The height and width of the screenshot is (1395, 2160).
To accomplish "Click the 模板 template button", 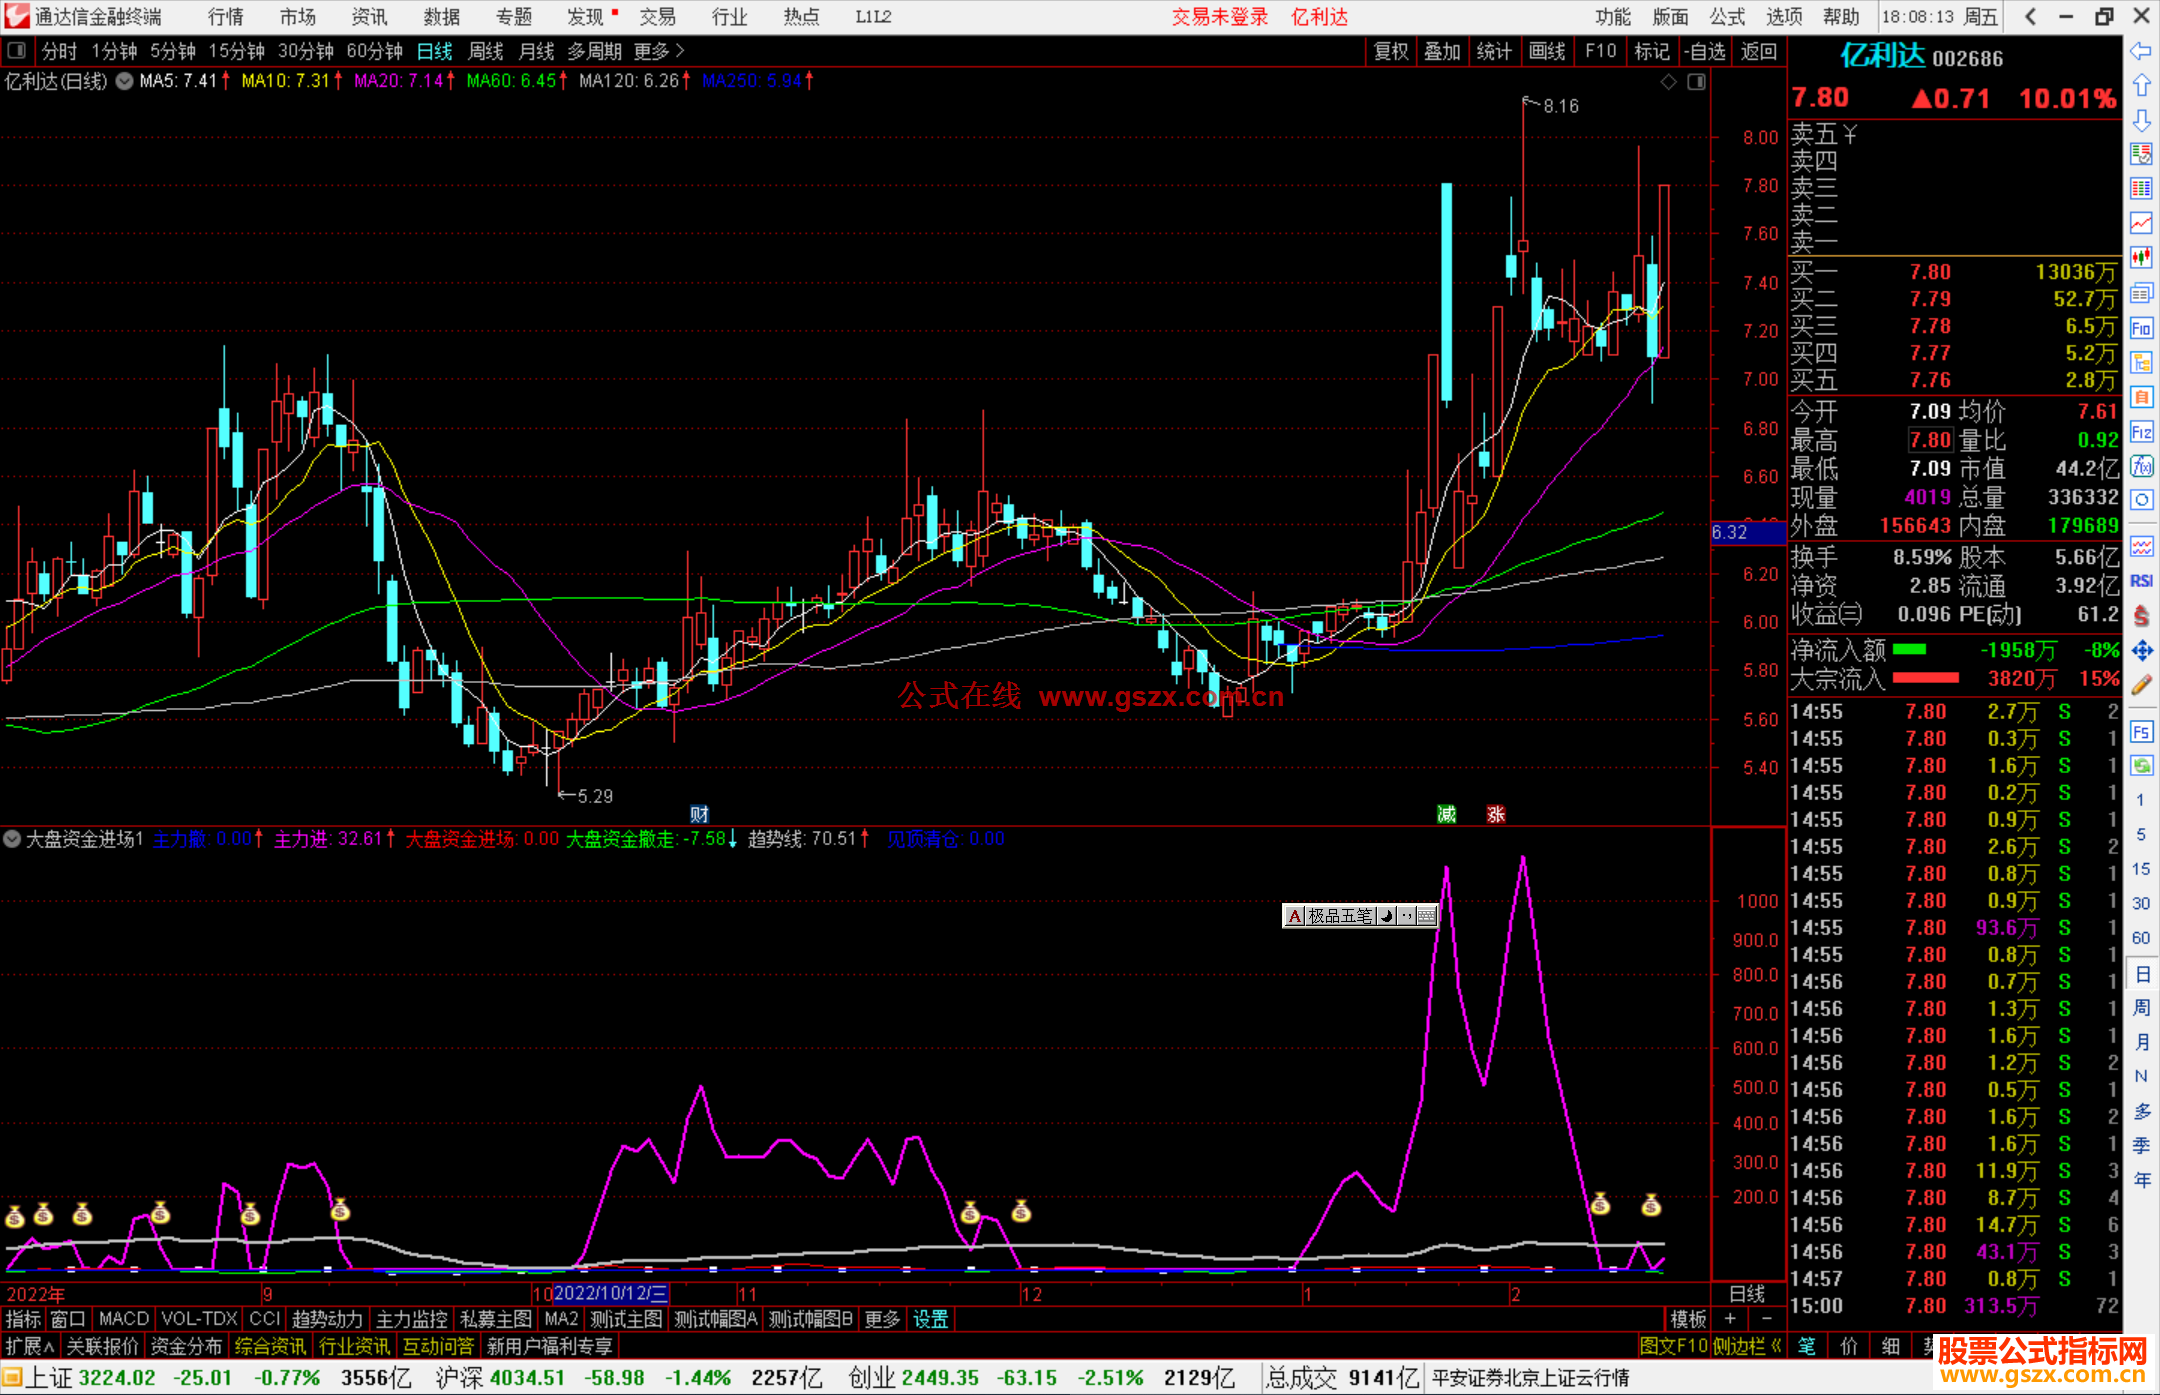I will [1688, 1319].
